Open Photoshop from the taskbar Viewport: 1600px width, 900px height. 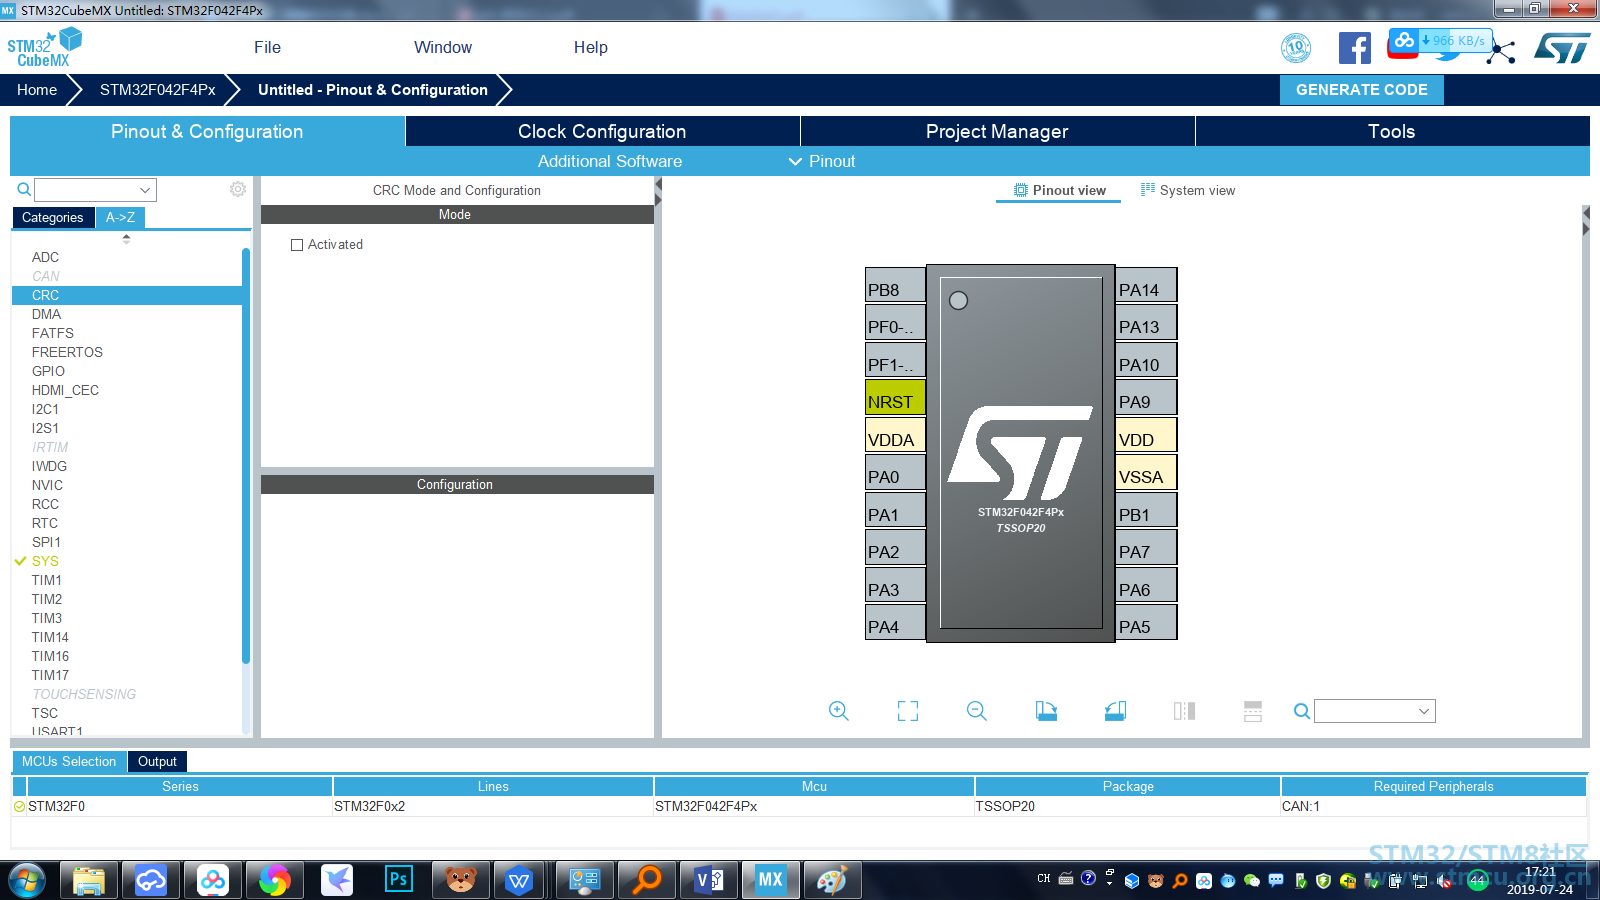(x=398, y=880)
